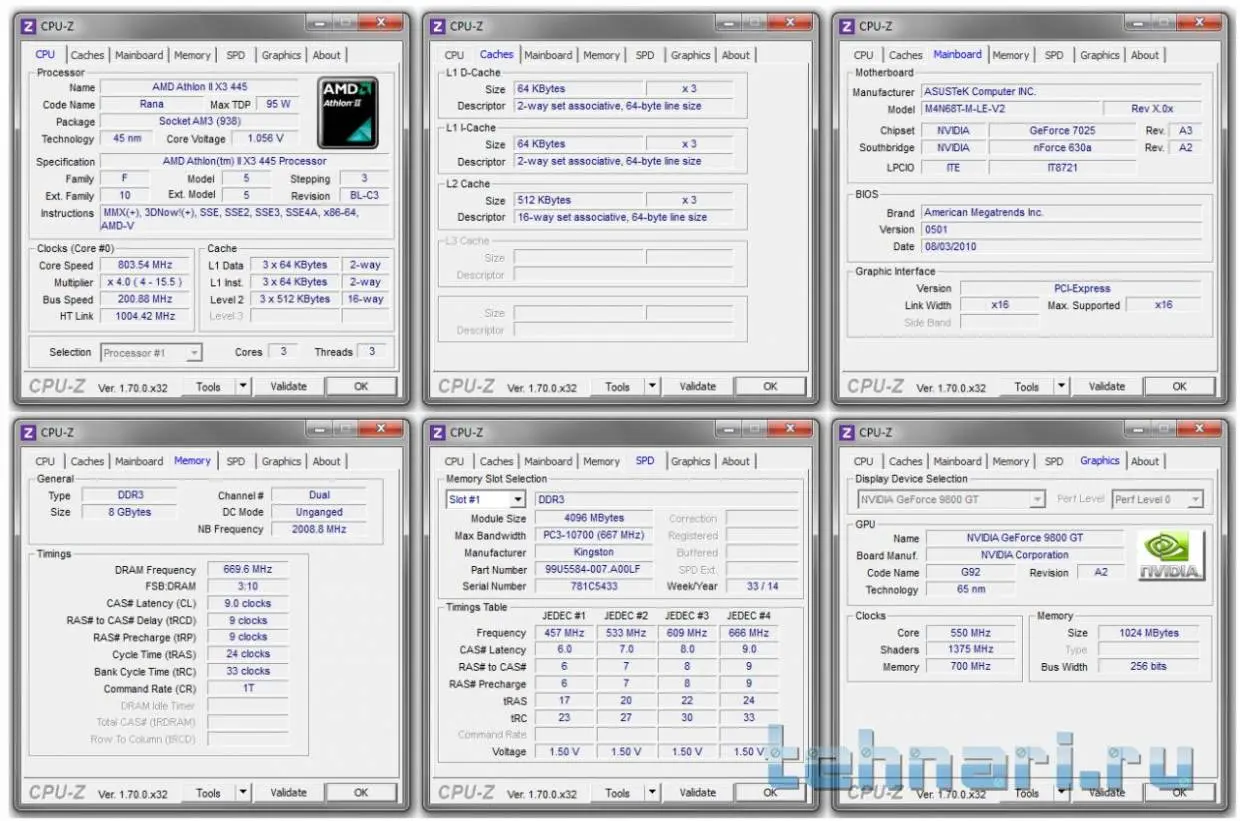
Task: Click Validate in the SPD tab window
Action: (x=697, y=792)
